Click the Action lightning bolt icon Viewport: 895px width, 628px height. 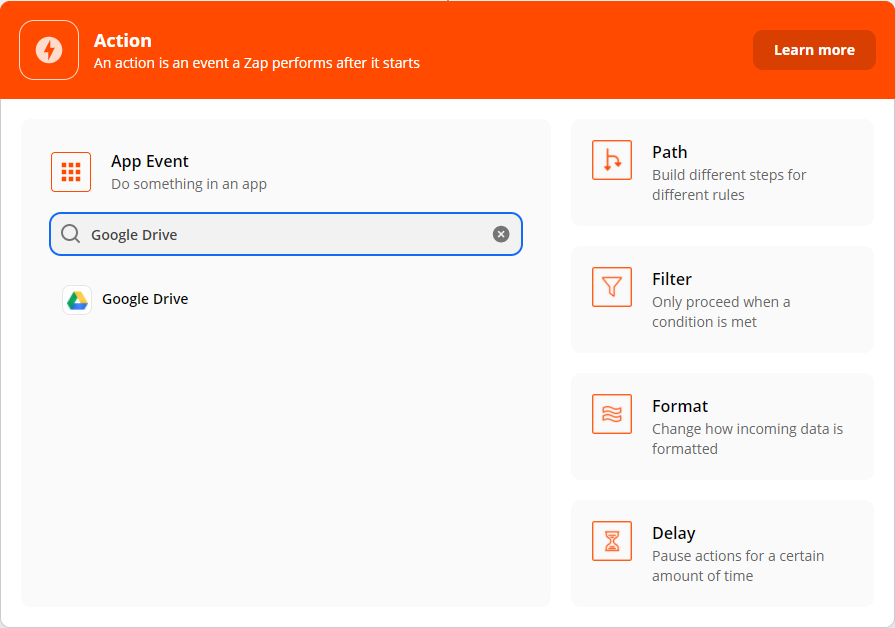[49, 50]
